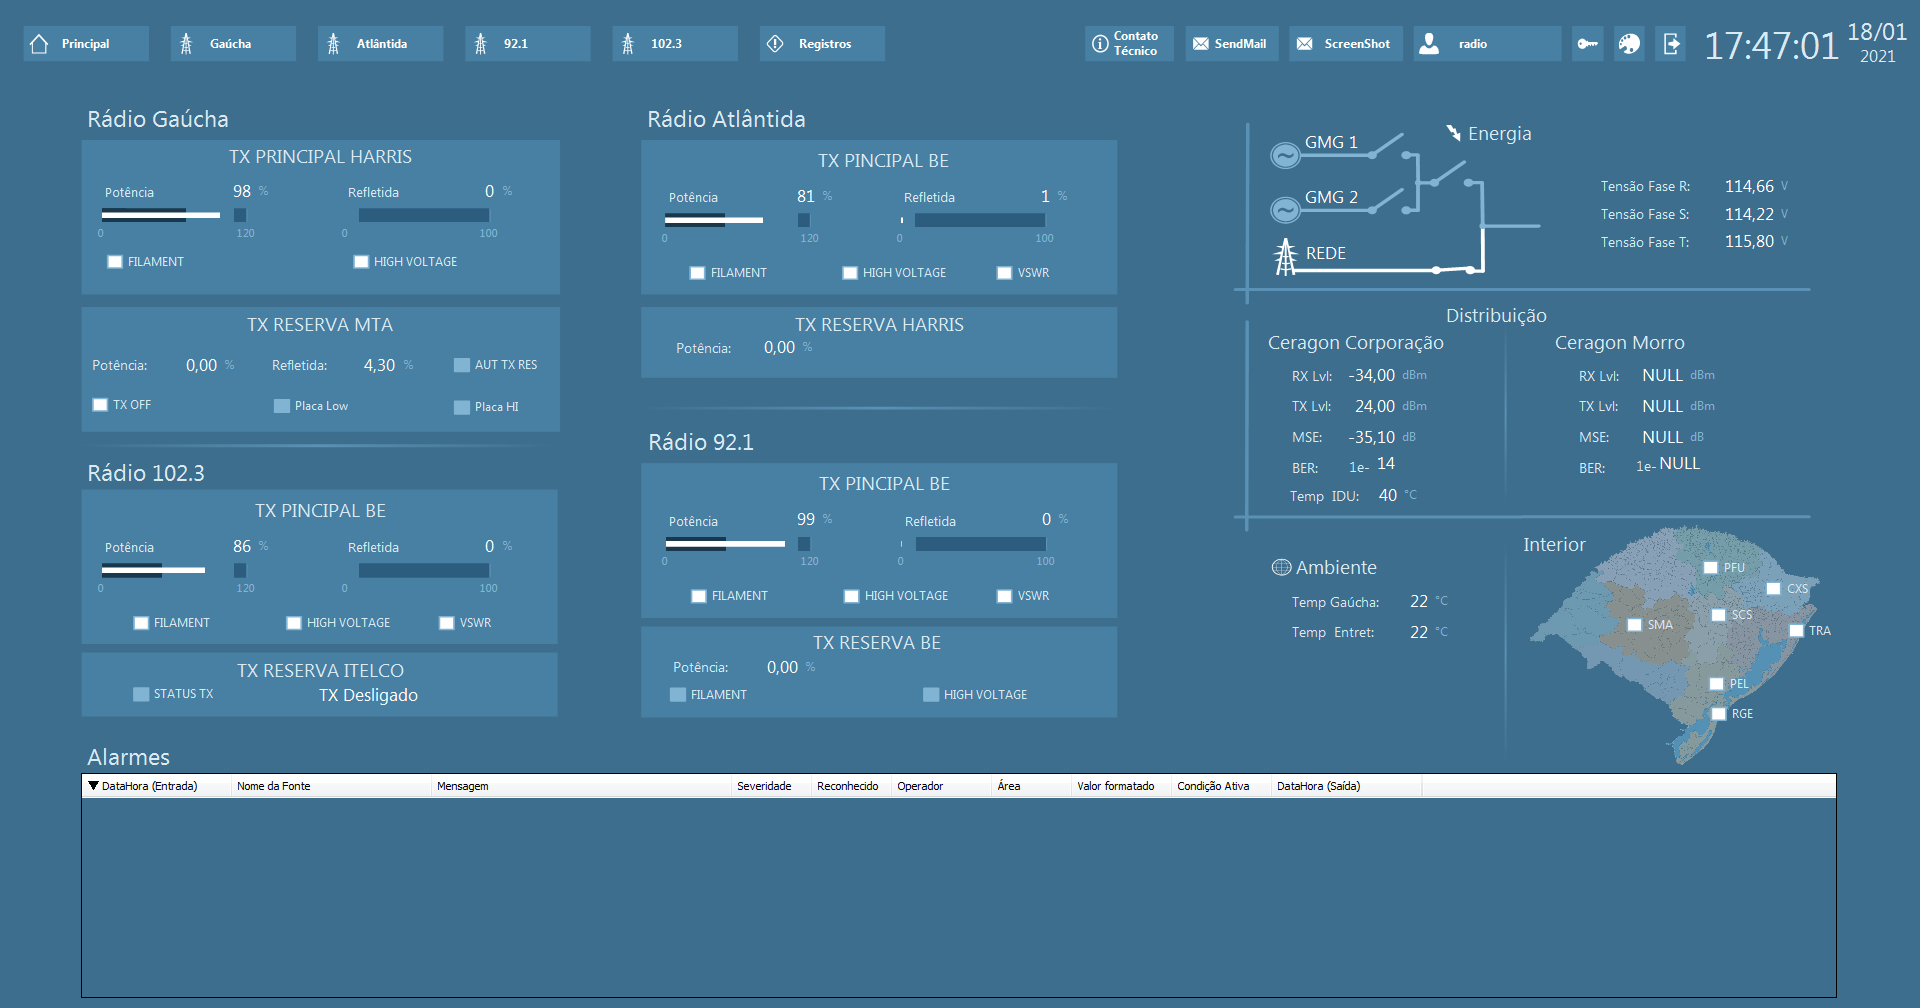Image resolution: width=1920 pixels, height=1008 pixels.
Task: Sort alarms by the Nome da Fonte column
Action: [331, 786]
